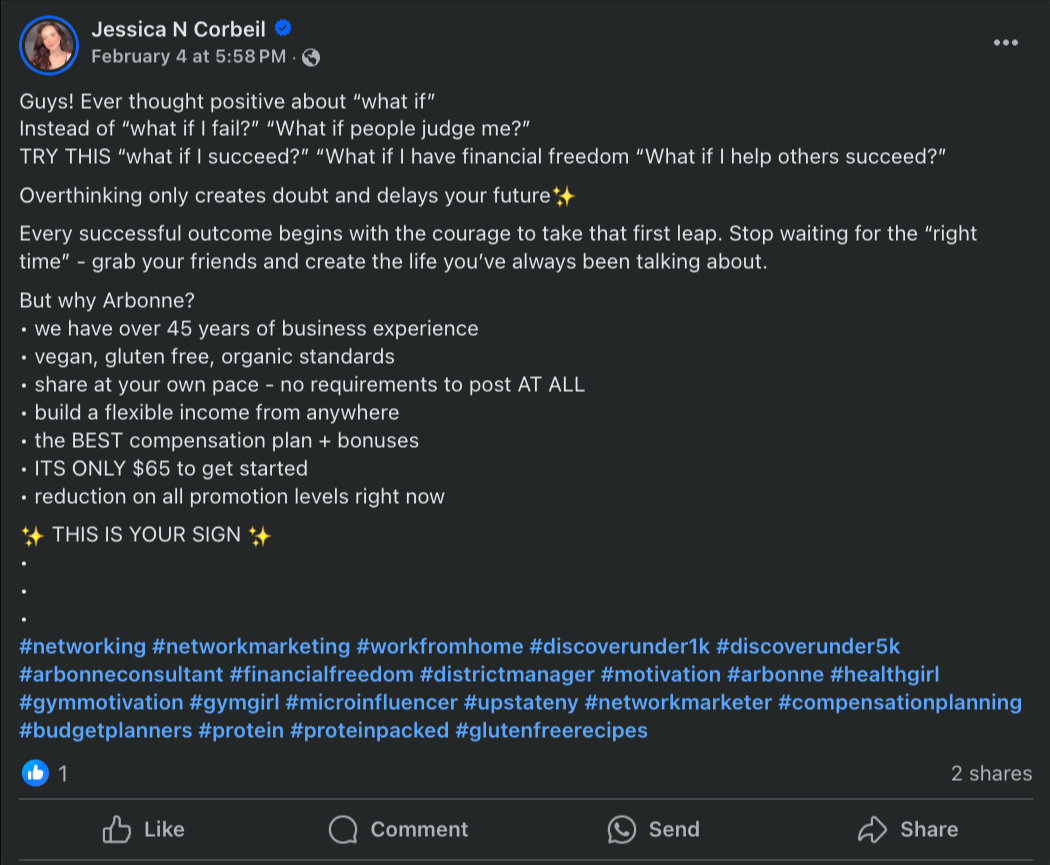Click the #financialfreedom hashtag link
1050x865 pixels.
321,674
